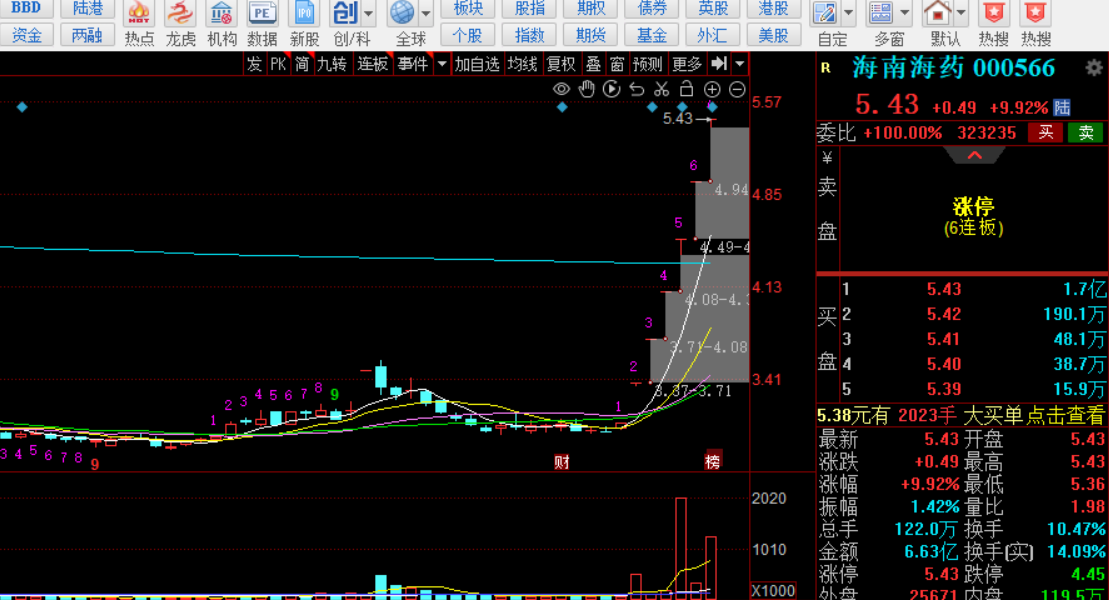Image resolution: width=1109 pixels, height=600 pixels.
Task: Click the 榜 marker on the timeline
Action: (712, 461)
